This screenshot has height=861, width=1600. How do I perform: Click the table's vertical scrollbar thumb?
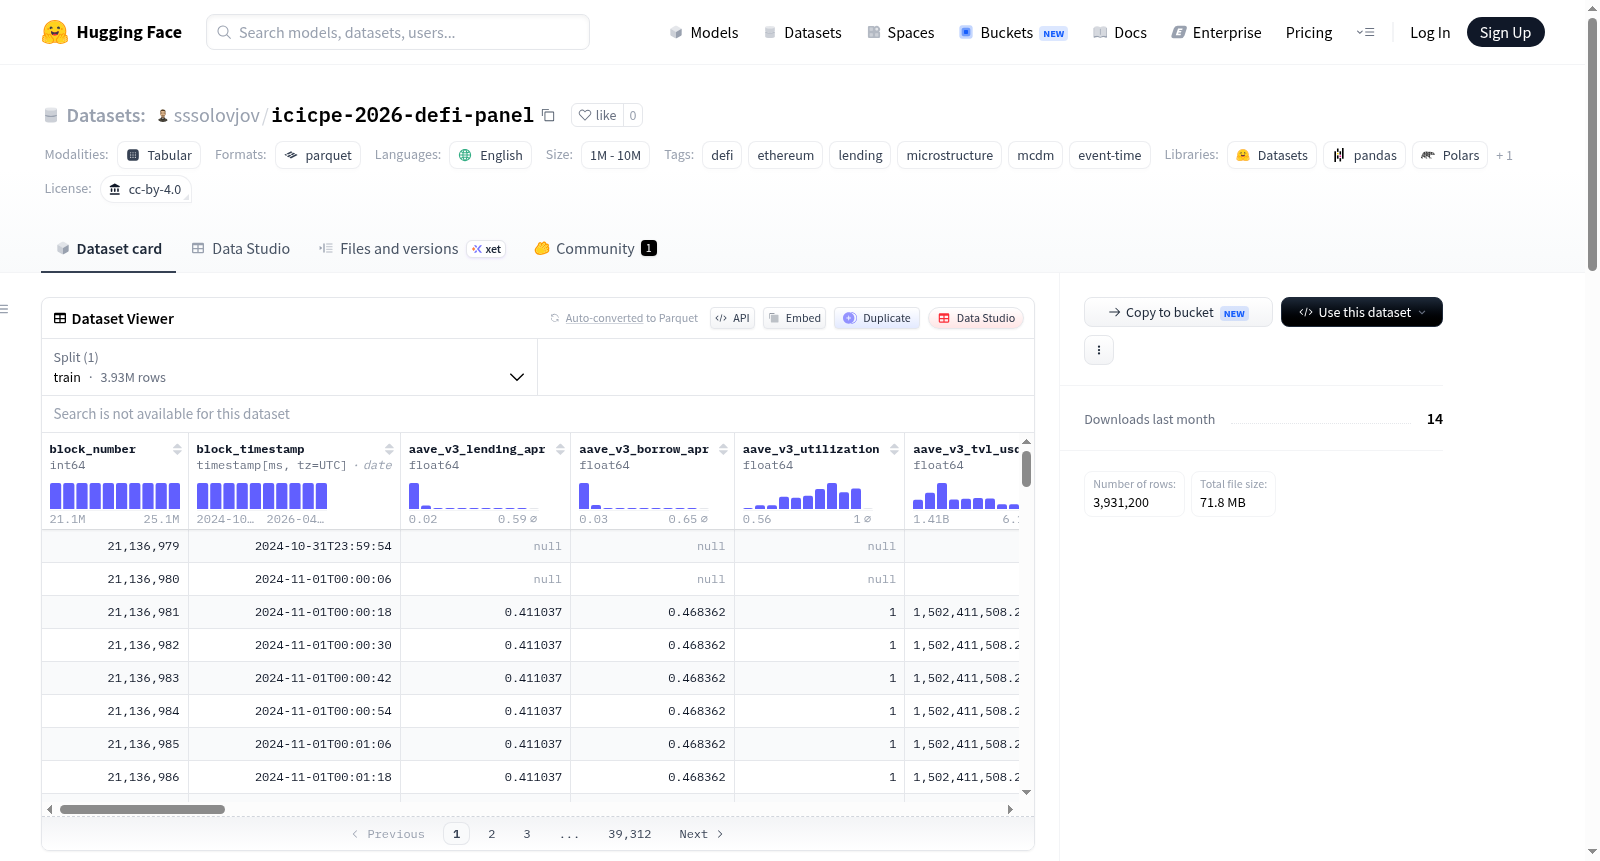[x=1026, y=469]
